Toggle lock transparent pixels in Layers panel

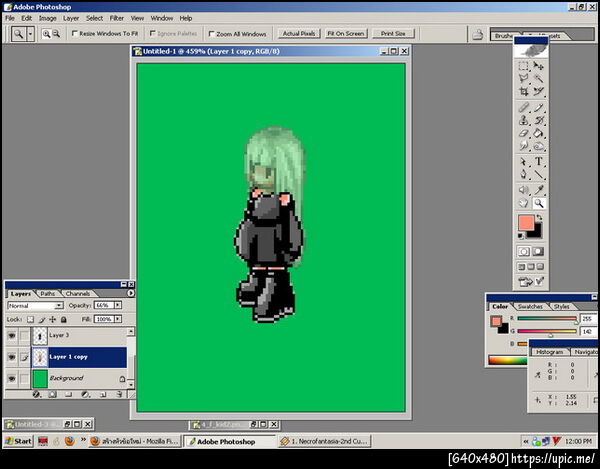[30, 319]
